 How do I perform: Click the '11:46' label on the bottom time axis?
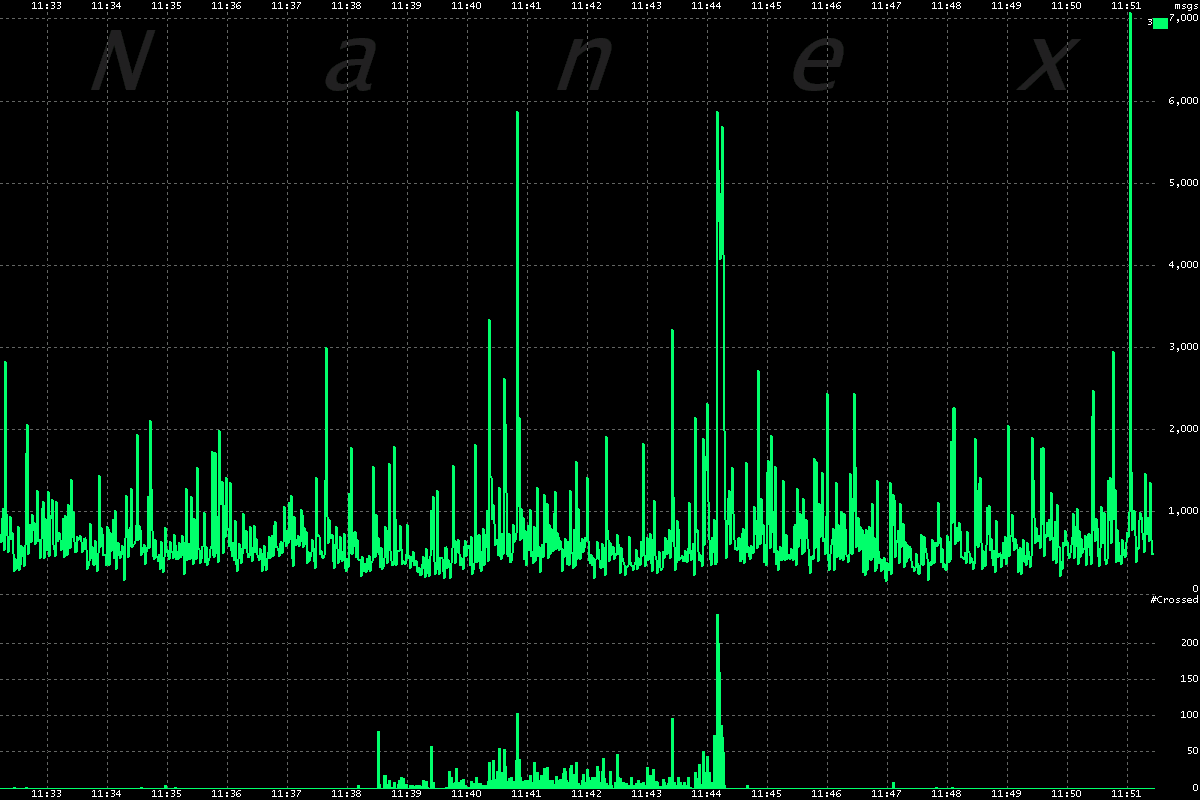tap(826, 794)
